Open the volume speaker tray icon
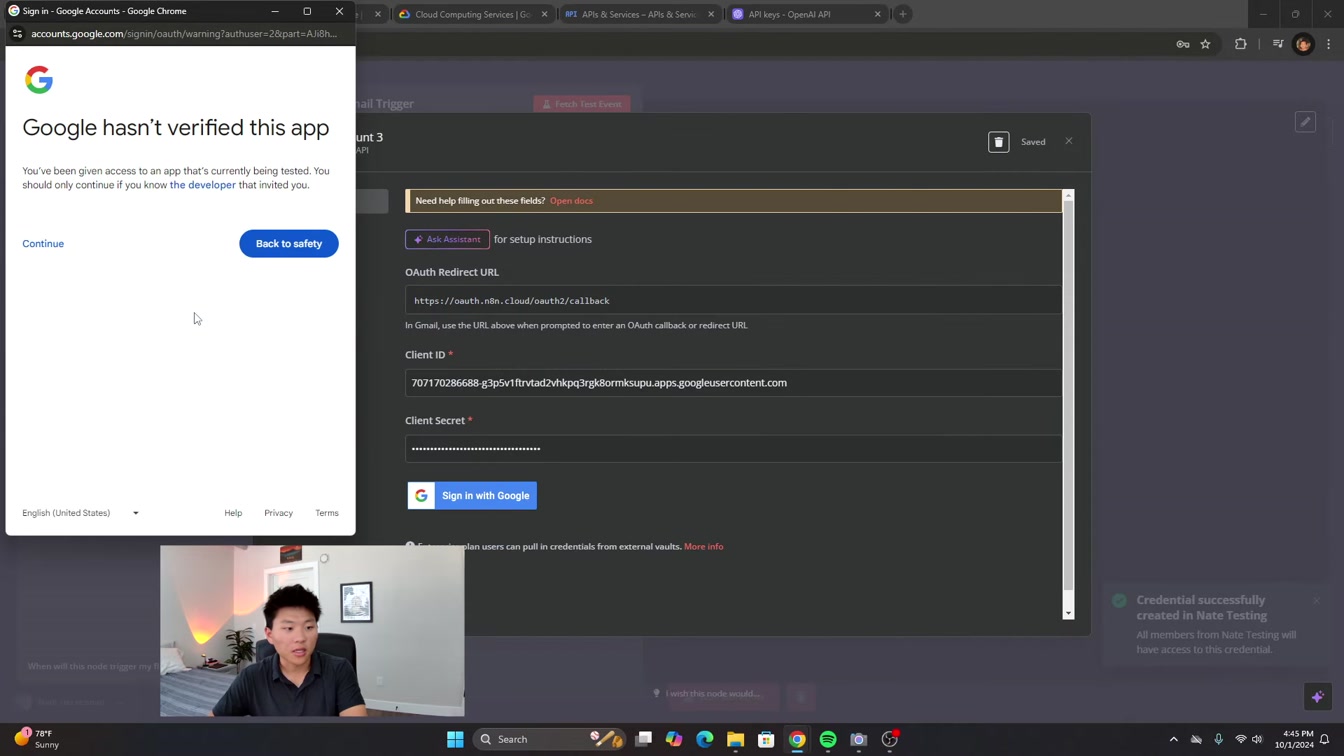The height and width of the screenshot is (756, 1344). point(1257,740)
